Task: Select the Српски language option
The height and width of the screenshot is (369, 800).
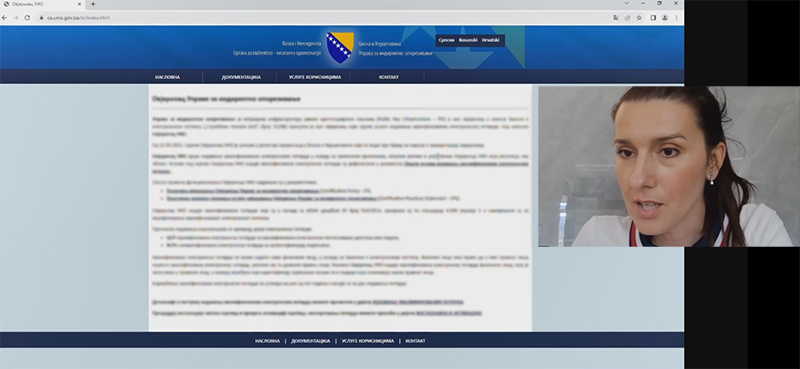Action: coord(446,40)
